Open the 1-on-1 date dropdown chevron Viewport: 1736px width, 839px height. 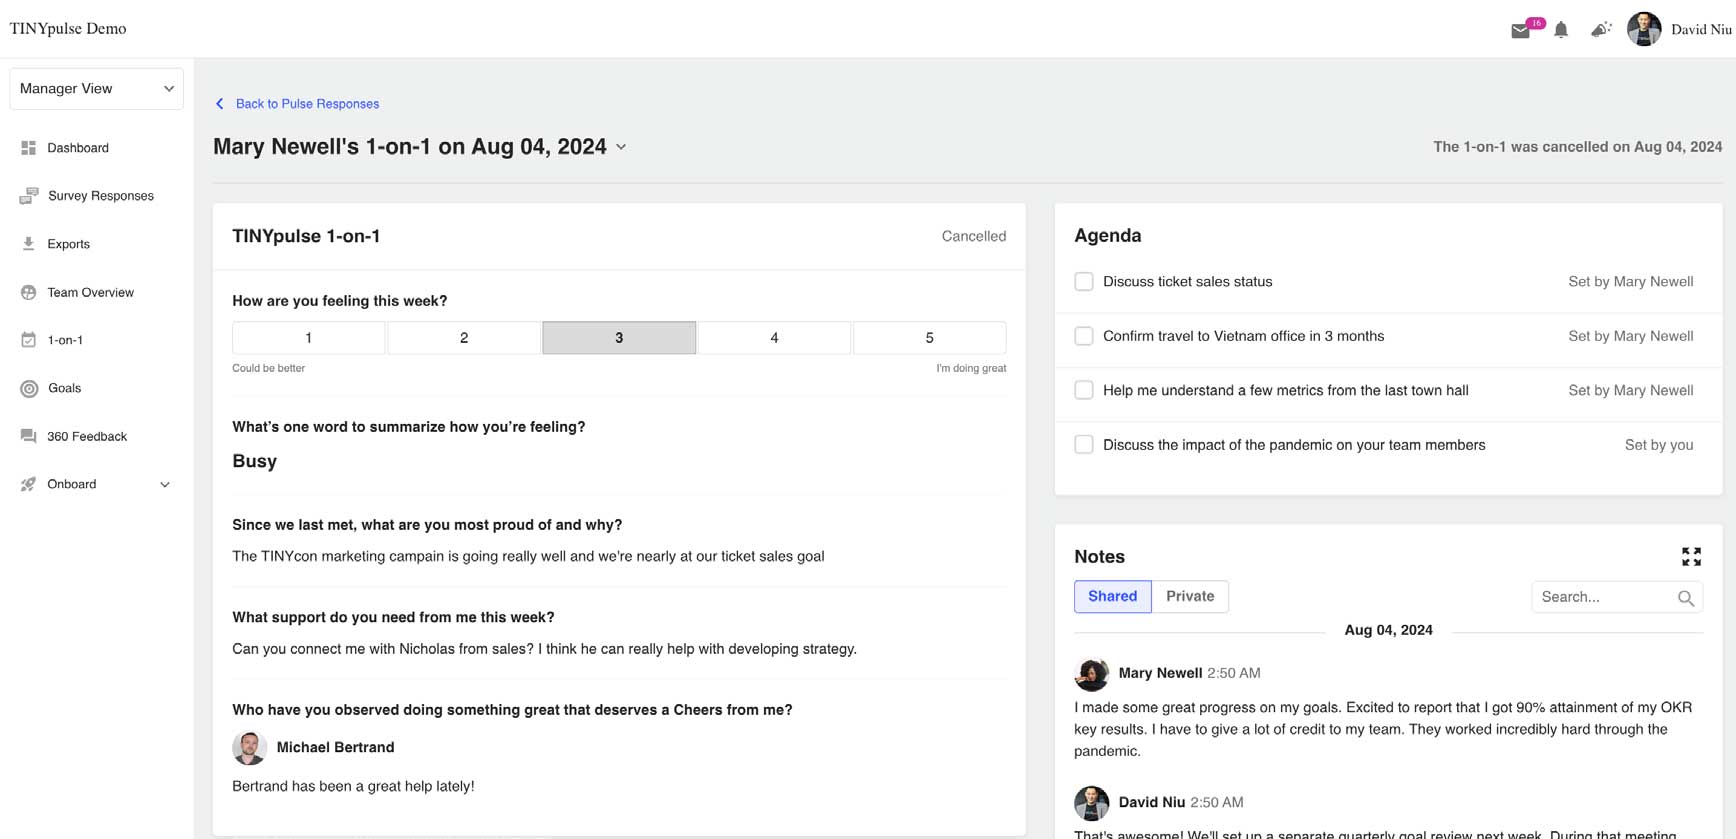[621, 147]
